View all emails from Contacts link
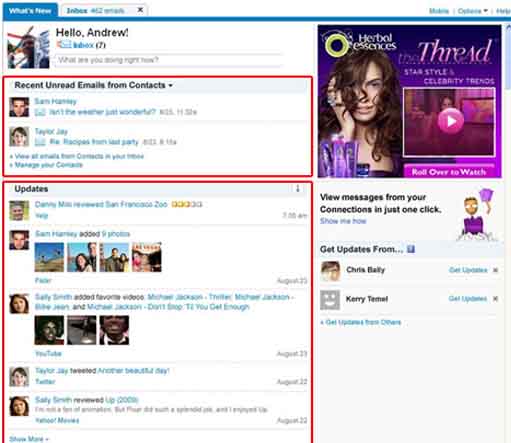The height and width of the screenshot is (443, 511). pyautogui.click(x=79, y=156)
